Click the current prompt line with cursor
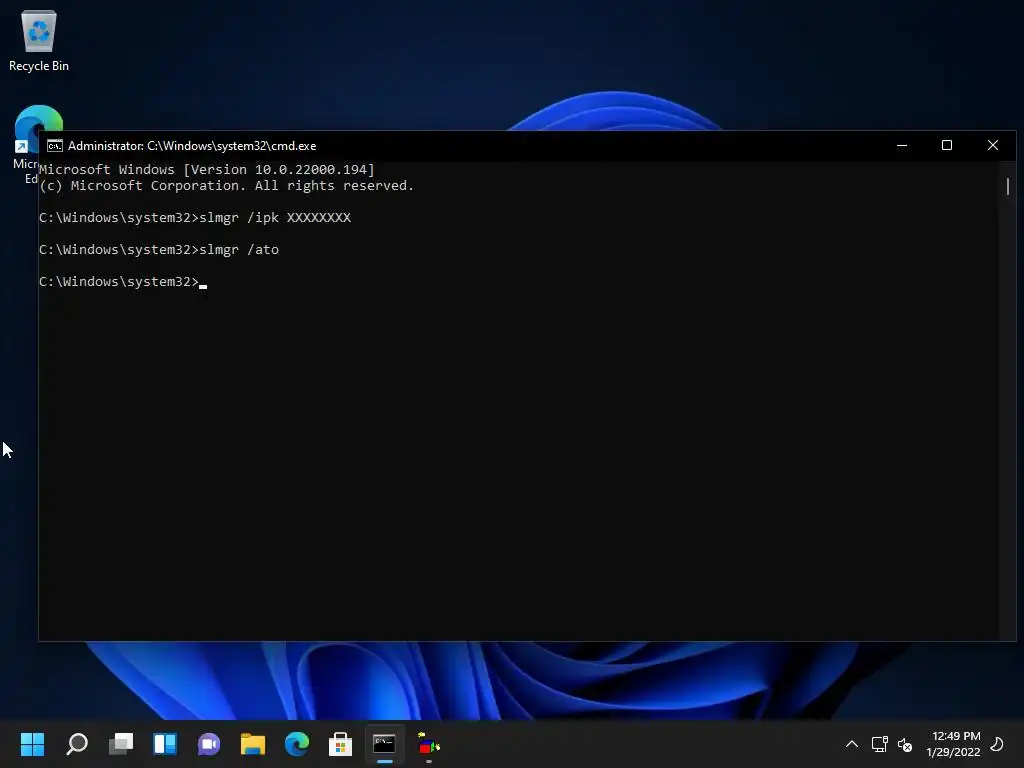1024x768 pixels. (x=123, y=281)
